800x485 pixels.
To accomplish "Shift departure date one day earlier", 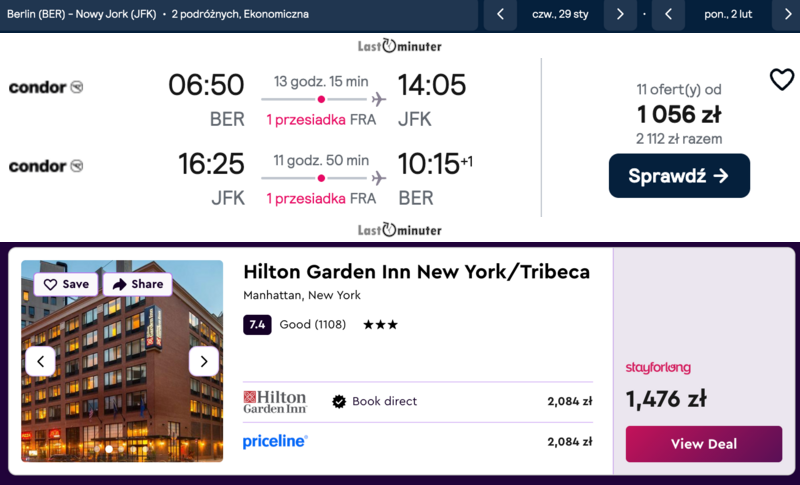I will coord(500,14).
